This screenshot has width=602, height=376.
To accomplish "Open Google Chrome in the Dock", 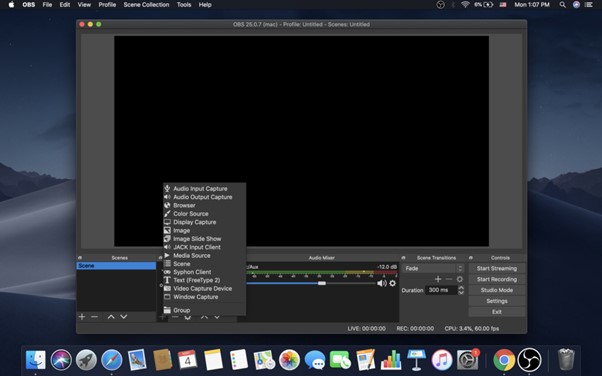I will pyautogui.click(x=504, y=360).
